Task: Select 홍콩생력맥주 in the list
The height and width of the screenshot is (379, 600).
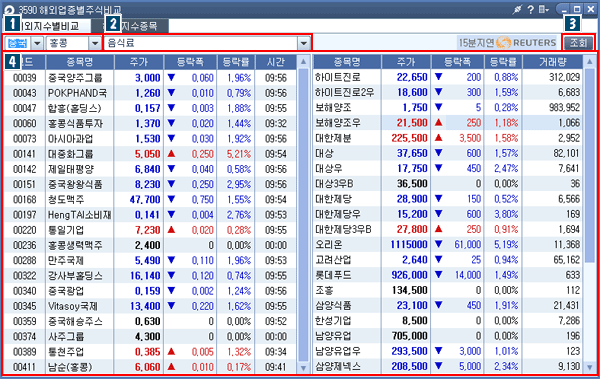Action: pyautogui.click(x=75, y=245)
